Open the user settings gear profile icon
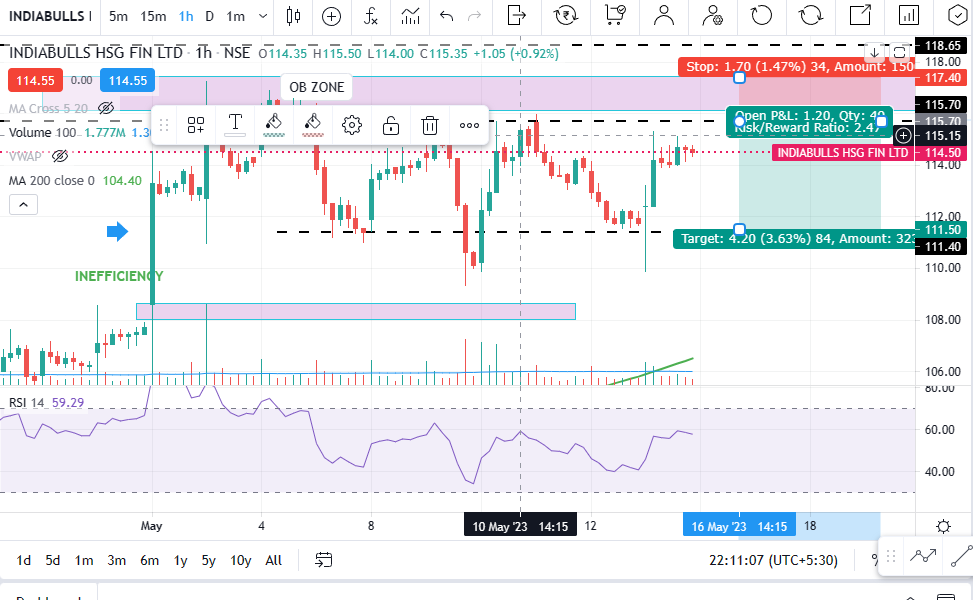Image resolution: width=973 pixels, height=600 pixels. [x=712, y=15]
